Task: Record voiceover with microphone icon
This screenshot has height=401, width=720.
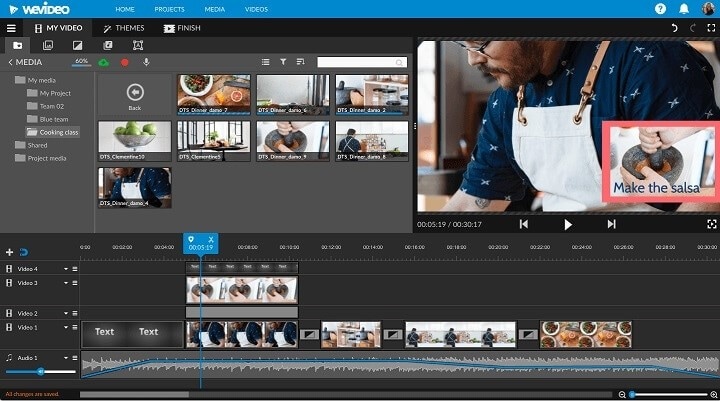Action: coord(146,62)
